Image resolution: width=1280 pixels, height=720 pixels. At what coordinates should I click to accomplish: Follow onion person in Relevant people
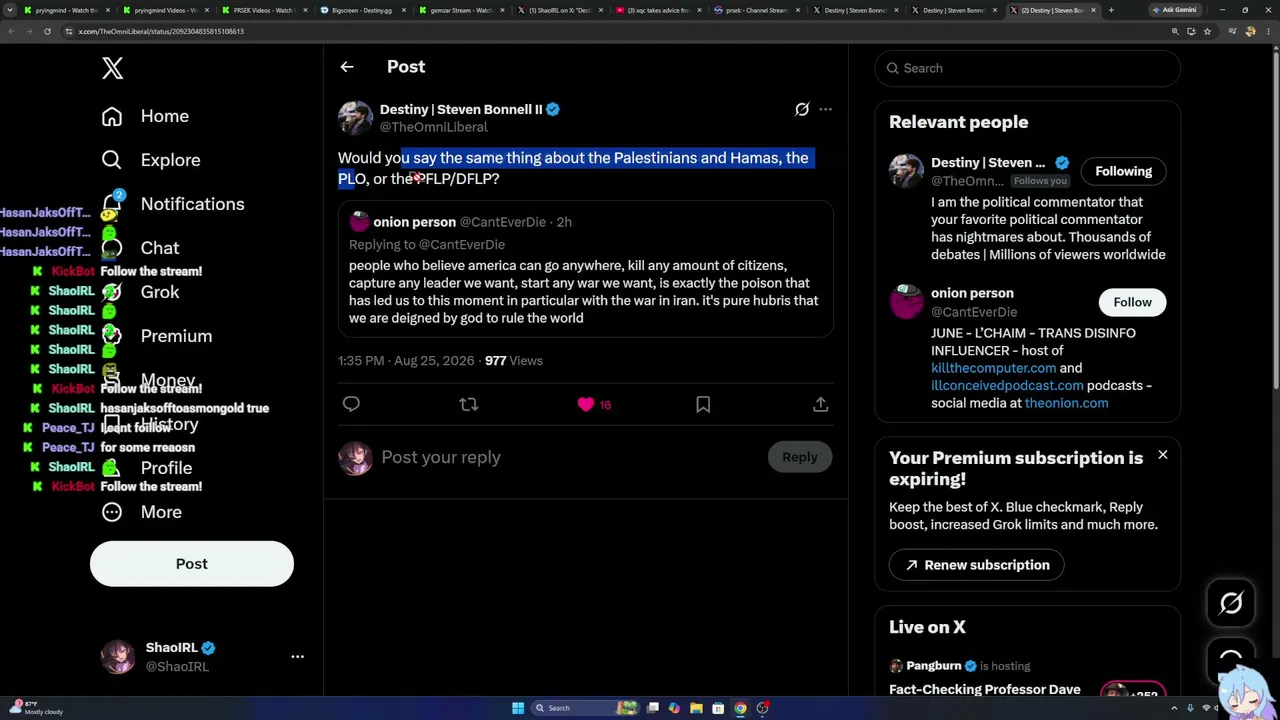click(1132, 302)
